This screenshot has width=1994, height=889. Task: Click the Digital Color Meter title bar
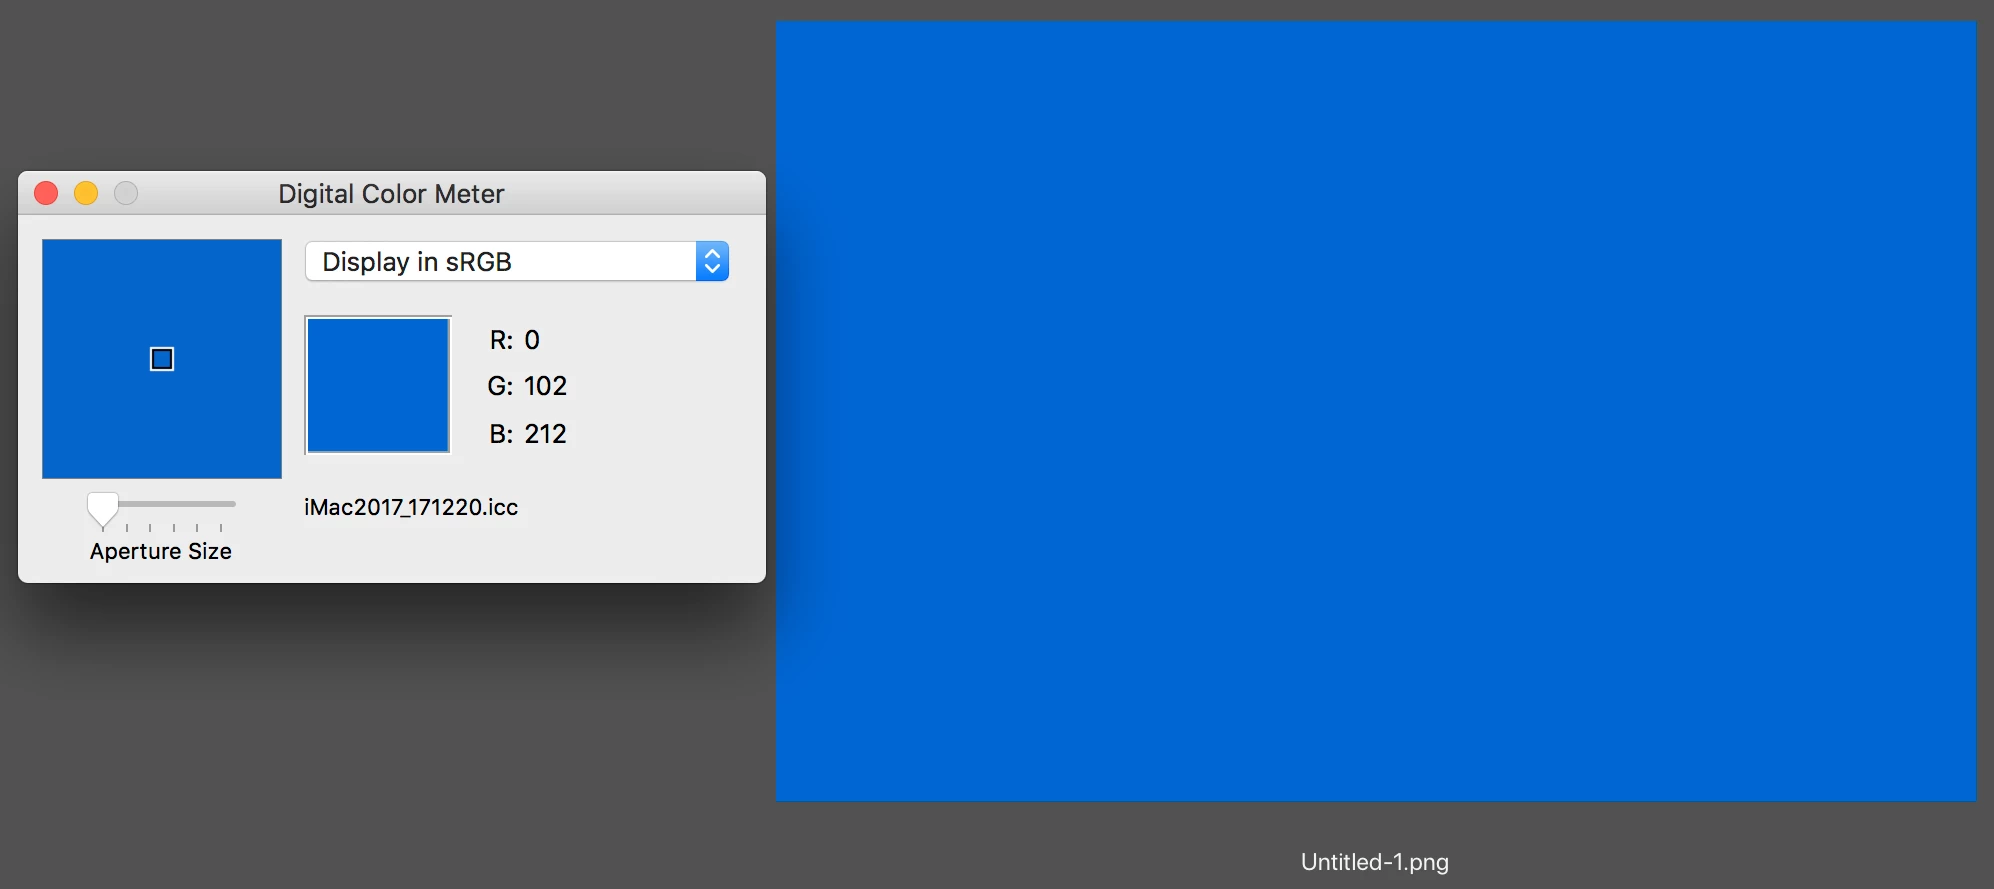(x=392, y=193)
